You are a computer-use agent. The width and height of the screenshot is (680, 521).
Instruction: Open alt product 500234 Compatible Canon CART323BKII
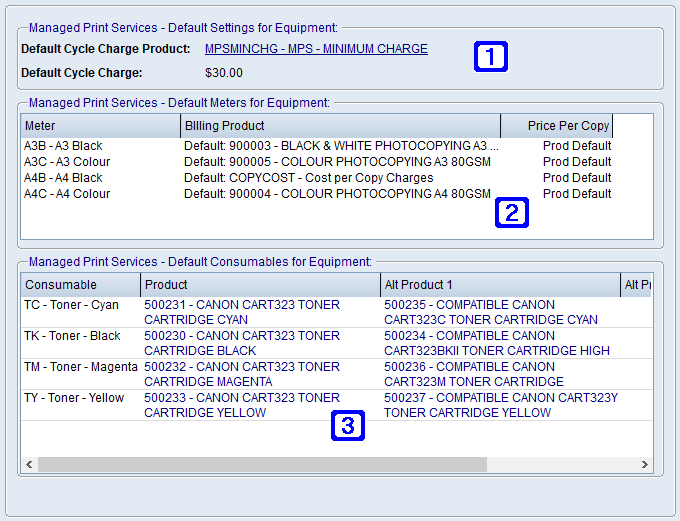pyautogui.click(x=497, y=343)
